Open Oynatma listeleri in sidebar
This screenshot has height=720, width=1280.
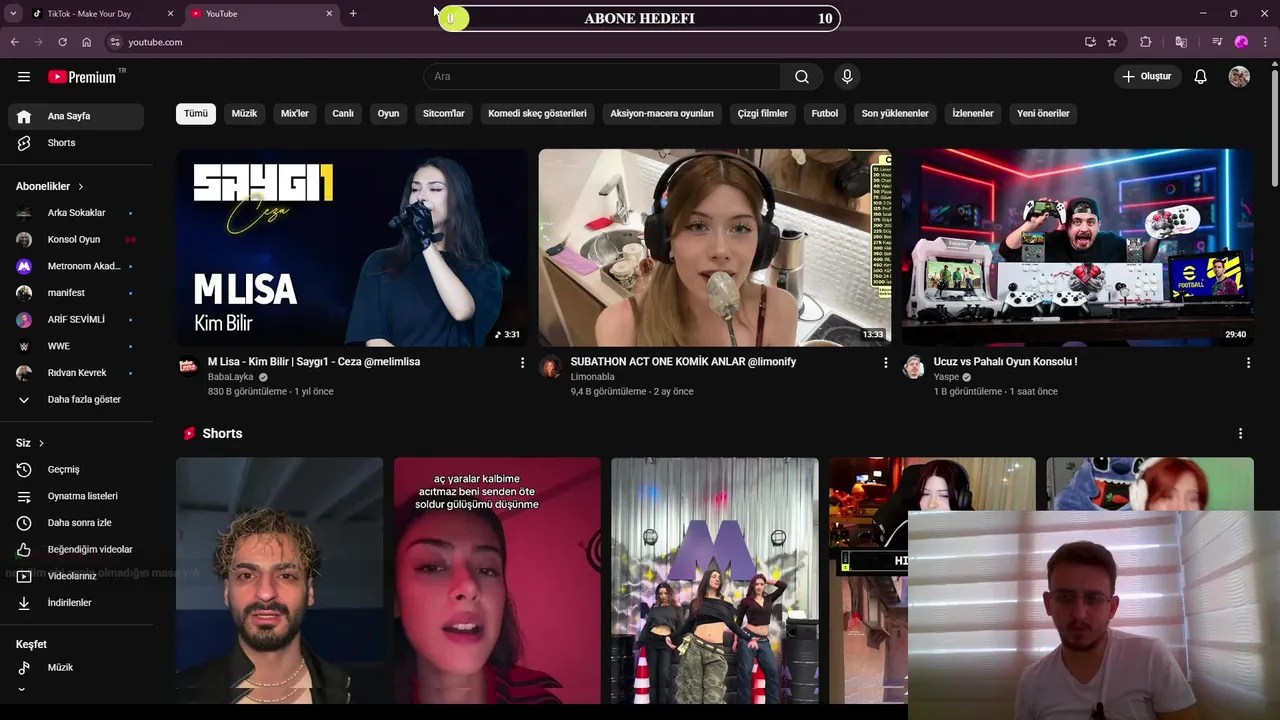click(x=76, y=496)
